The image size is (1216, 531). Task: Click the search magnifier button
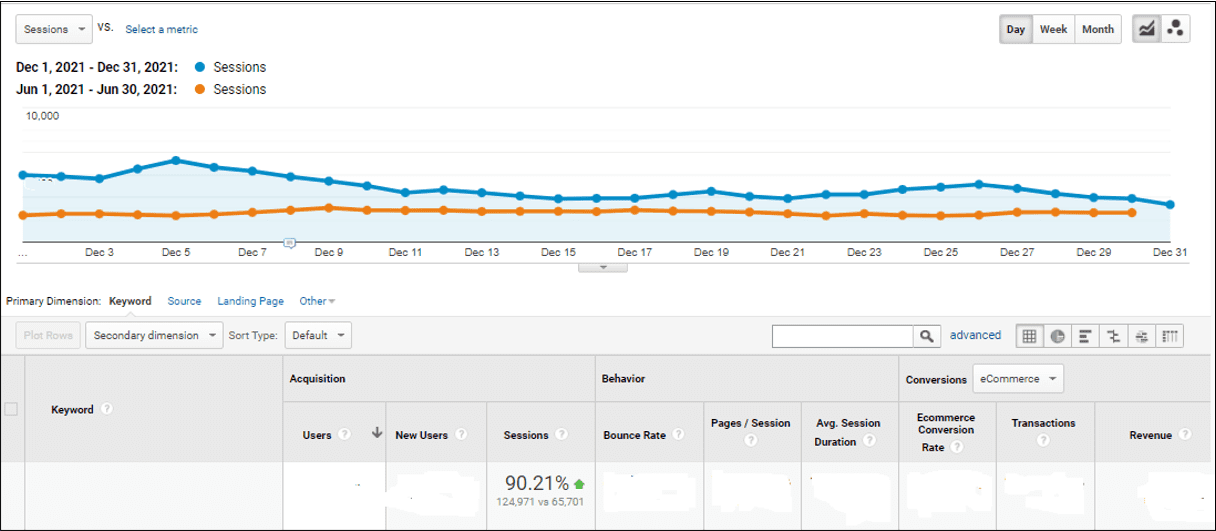click(927, 336)
